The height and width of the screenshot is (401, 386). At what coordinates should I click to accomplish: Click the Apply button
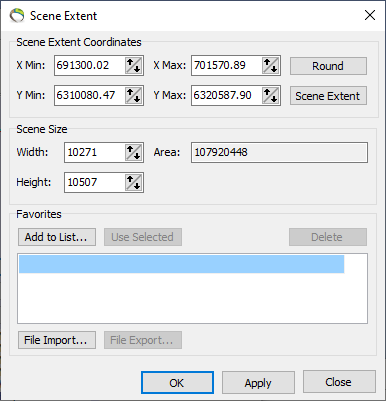tap(258, 383)
